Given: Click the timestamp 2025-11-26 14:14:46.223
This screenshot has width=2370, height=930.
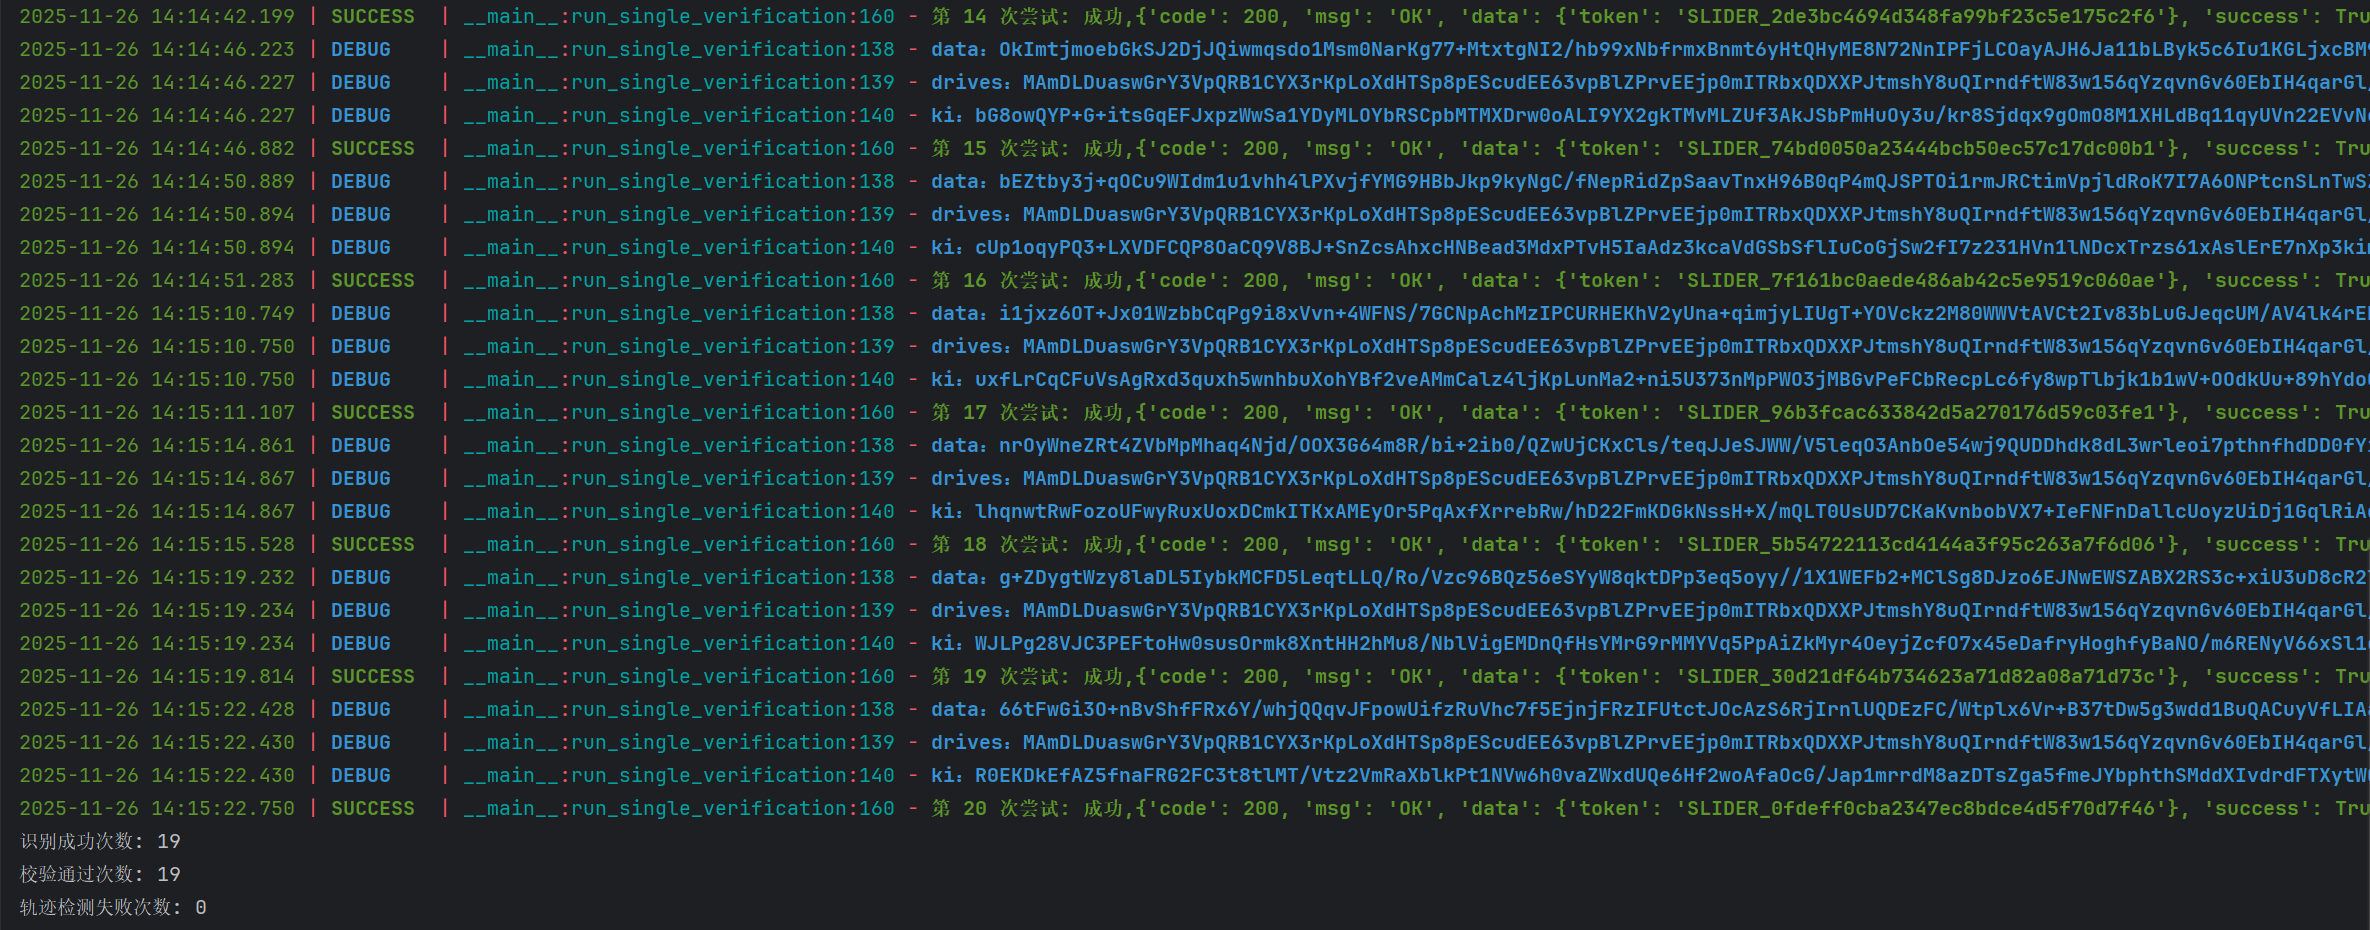Looking at the screenshot, I should point(157,50).
